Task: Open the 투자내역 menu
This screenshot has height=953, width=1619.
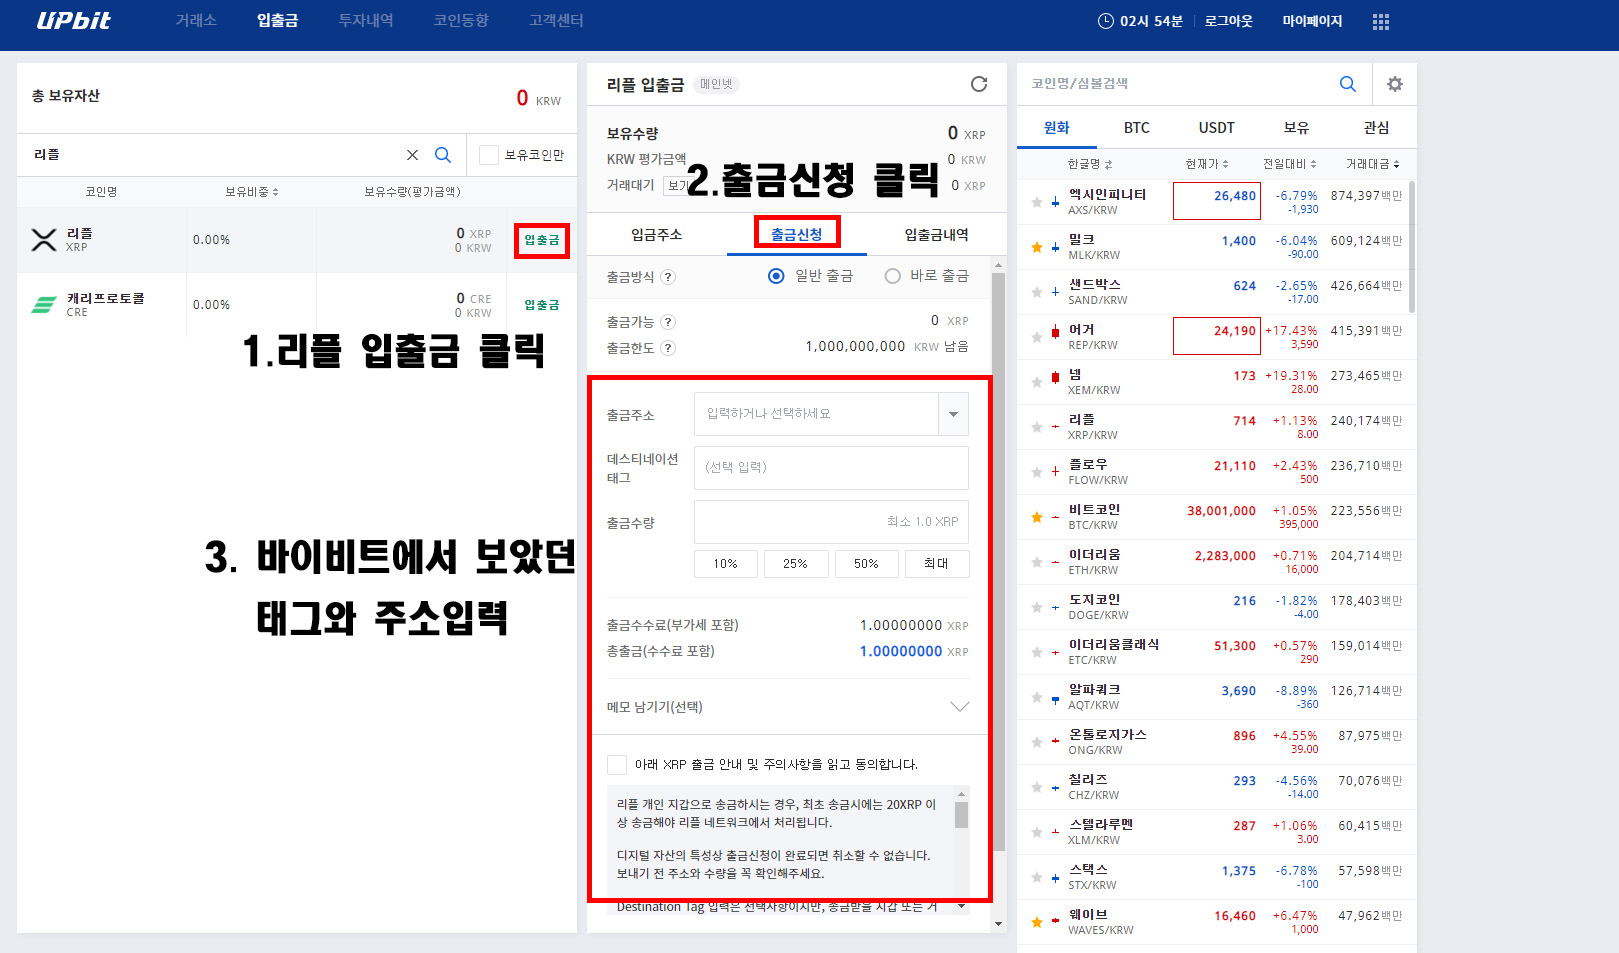Action: (x=365, y=21)
